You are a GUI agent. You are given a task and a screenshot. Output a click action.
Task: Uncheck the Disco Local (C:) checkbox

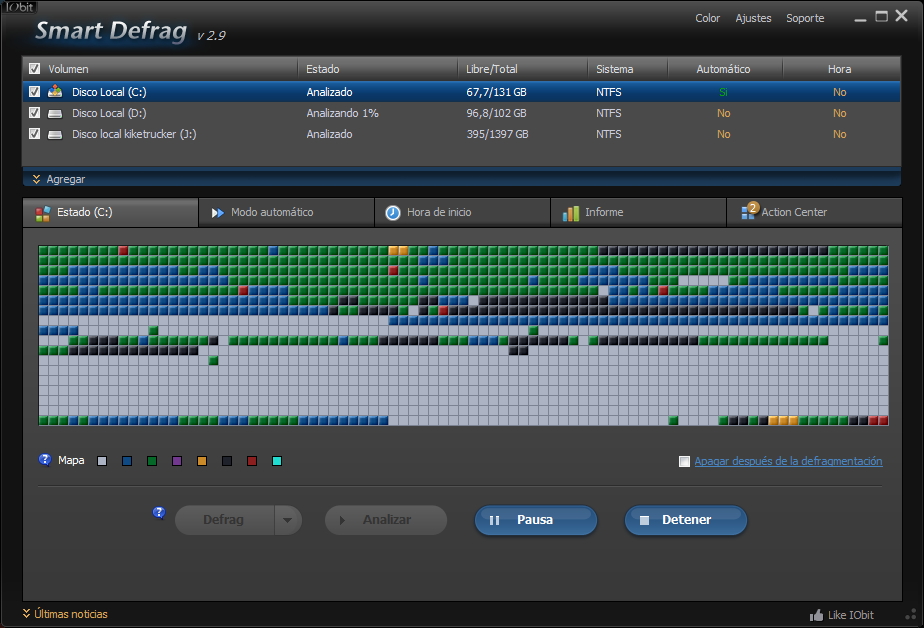tap(35, 91)
